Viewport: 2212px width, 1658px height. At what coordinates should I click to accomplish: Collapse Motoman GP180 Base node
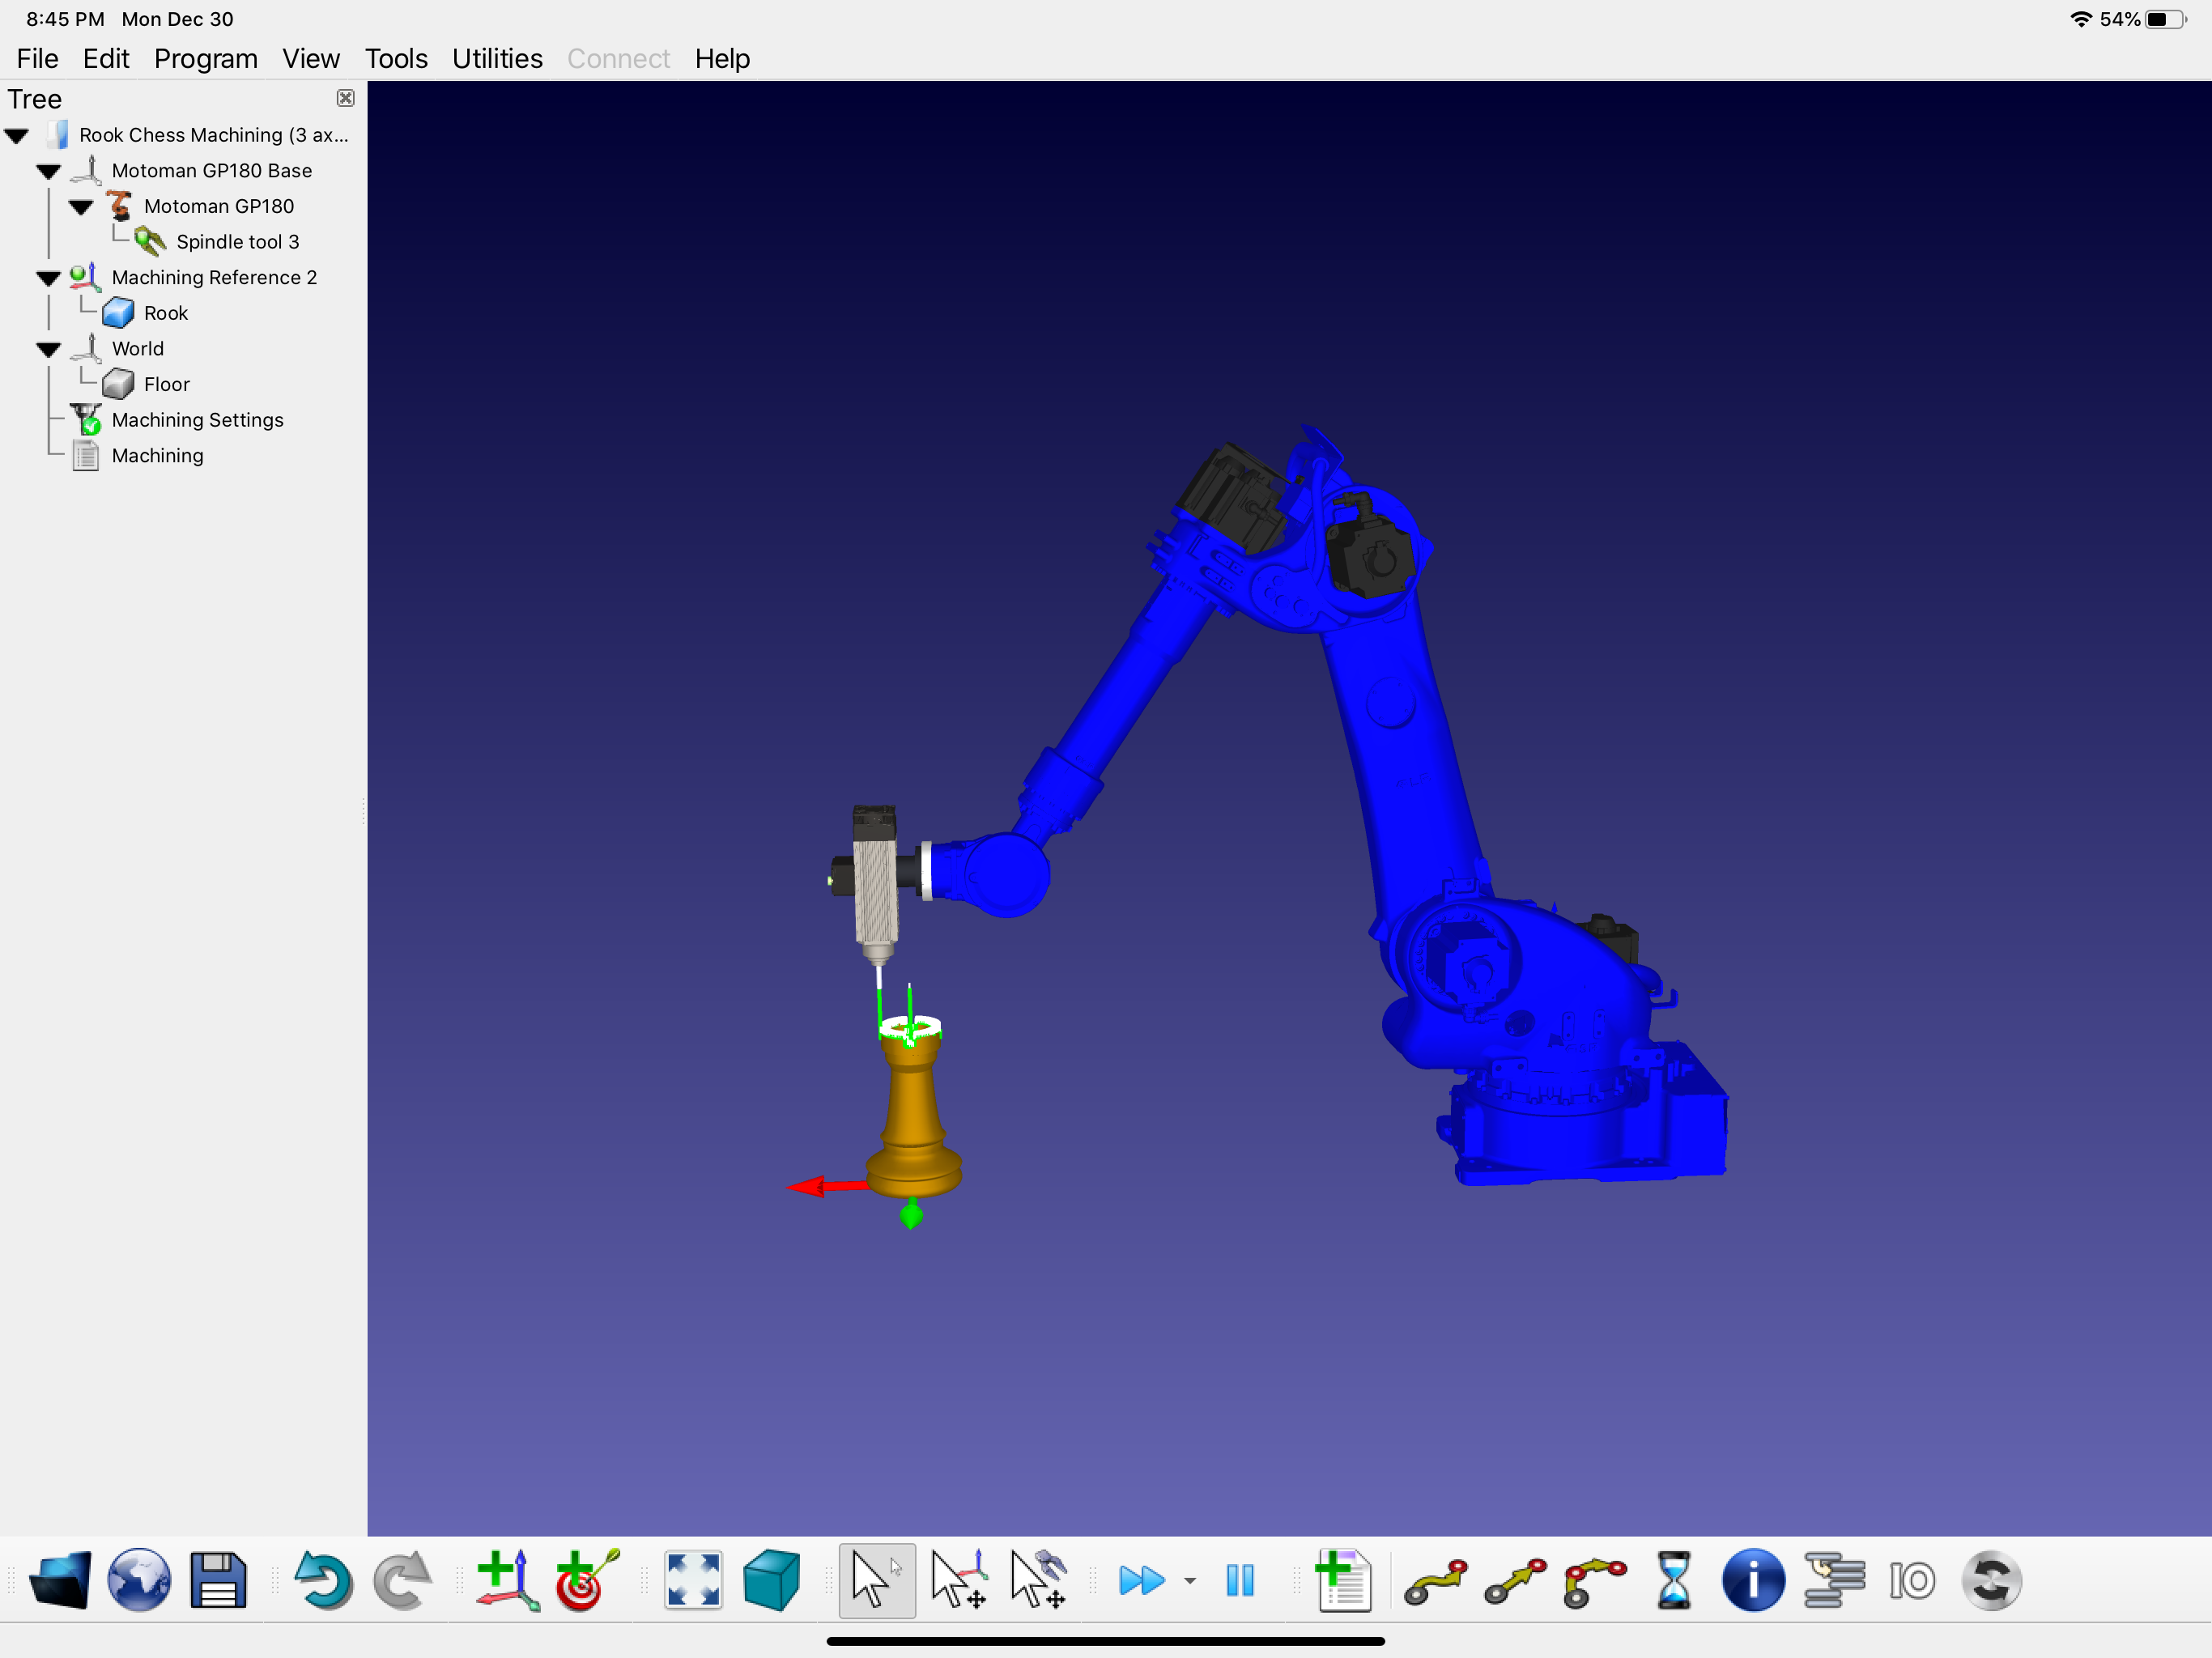point(49,171)
